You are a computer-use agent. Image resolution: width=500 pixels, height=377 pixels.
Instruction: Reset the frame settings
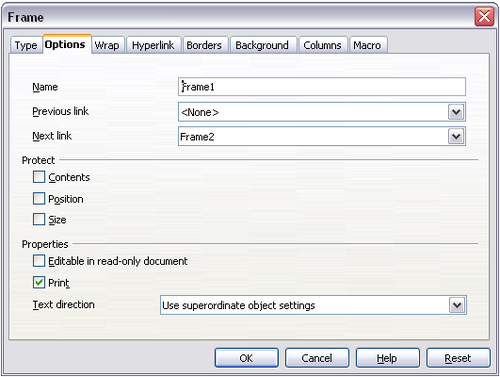458,358
